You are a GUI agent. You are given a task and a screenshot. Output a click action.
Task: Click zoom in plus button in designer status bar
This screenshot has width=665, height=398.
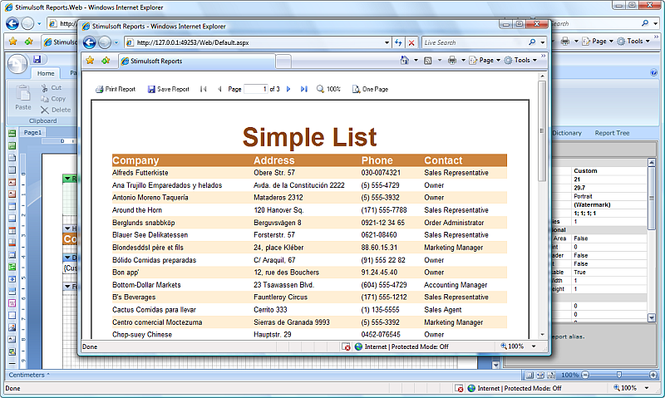(653, 375)
